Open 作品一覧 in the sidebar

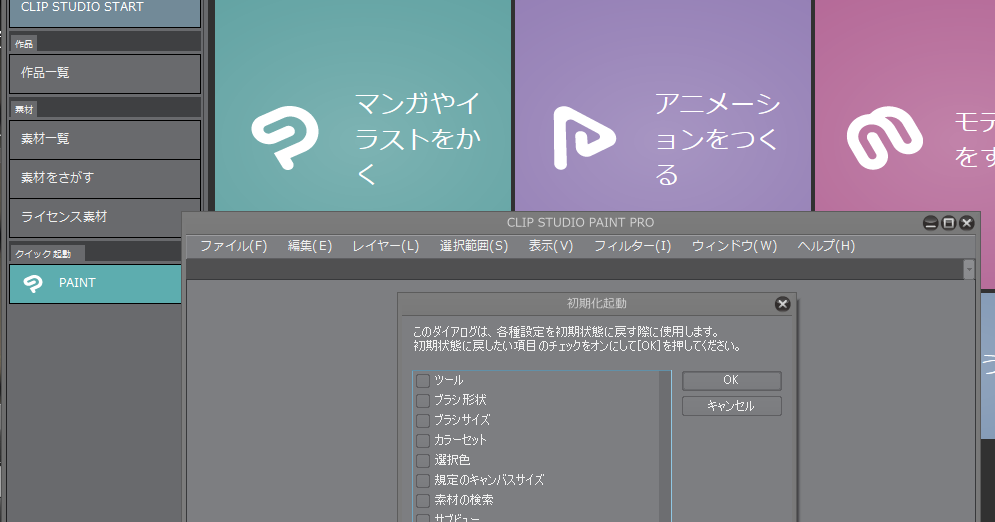(105, 74)
